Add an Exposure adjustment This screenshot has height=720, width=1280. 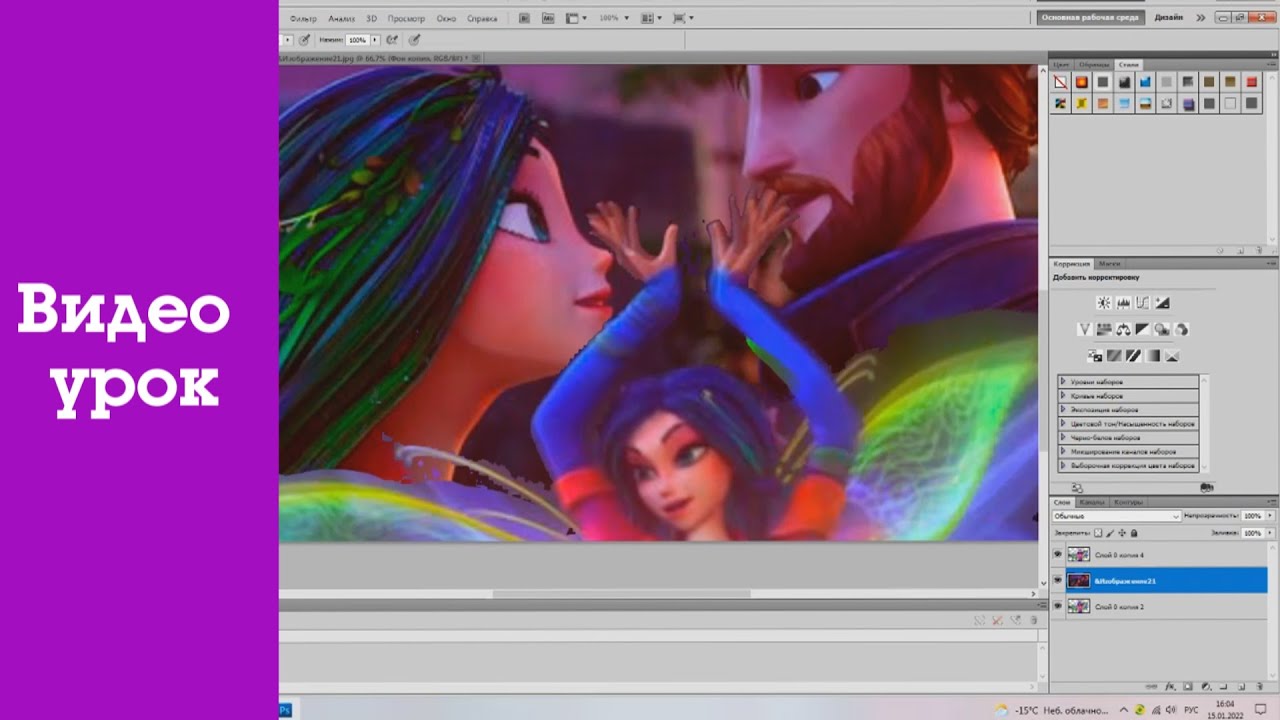(1162, 303)
